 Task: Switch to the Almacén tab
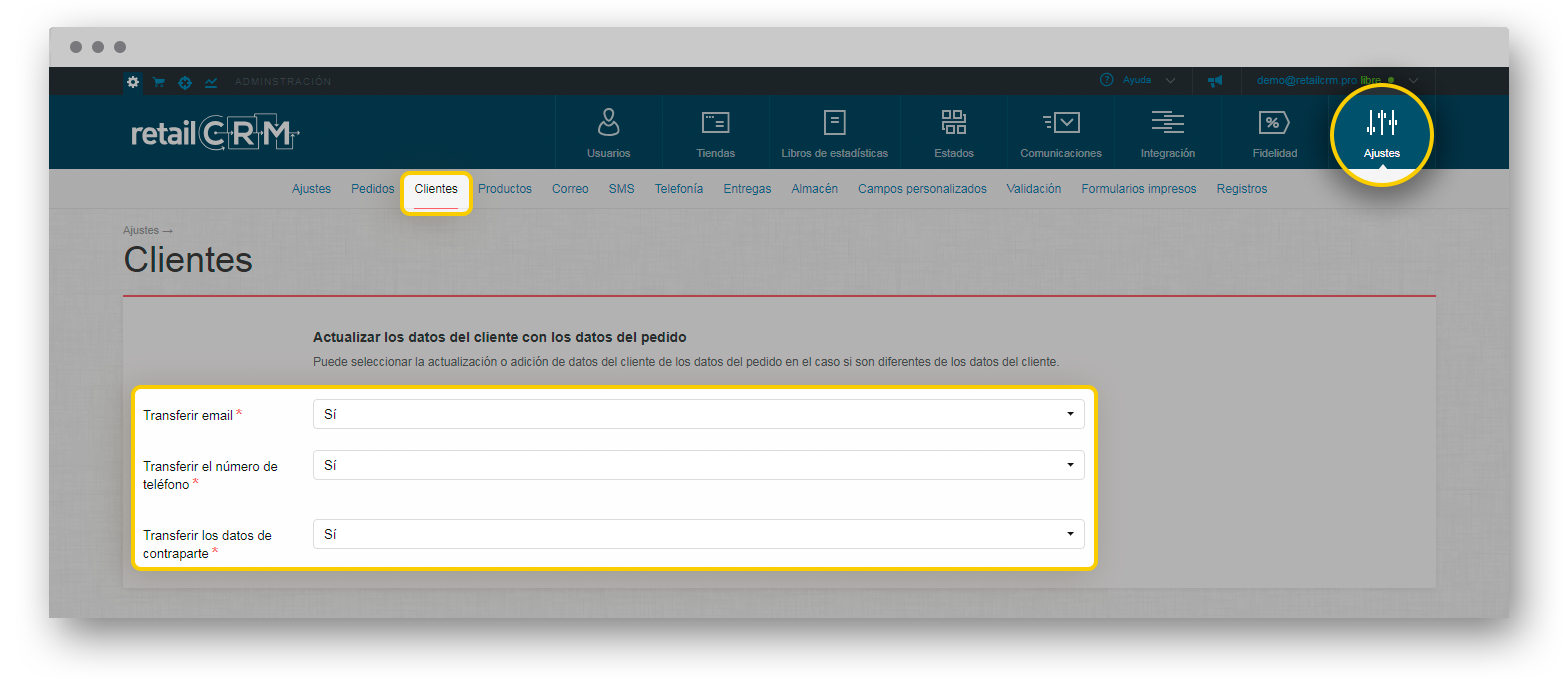(x=814, y=189)
